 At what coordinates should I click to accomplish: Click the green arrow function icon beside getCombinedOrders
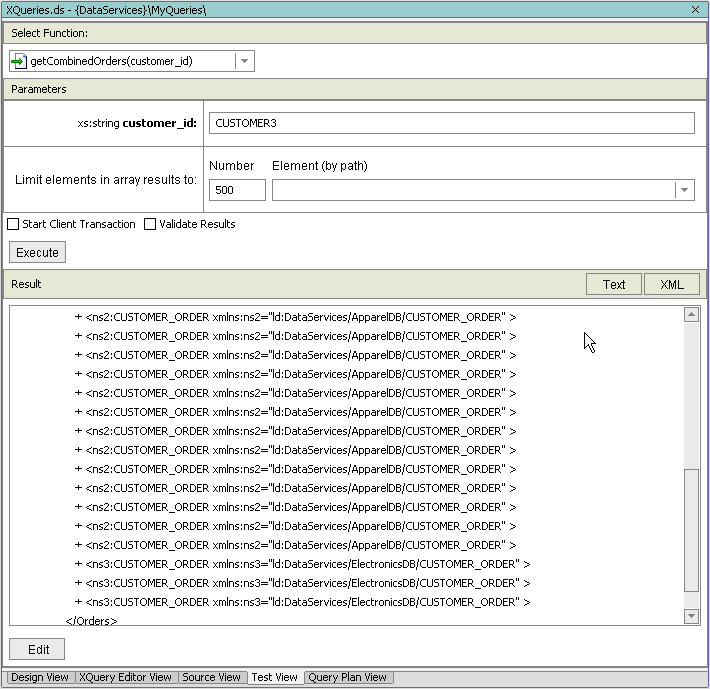pos(19,61)
